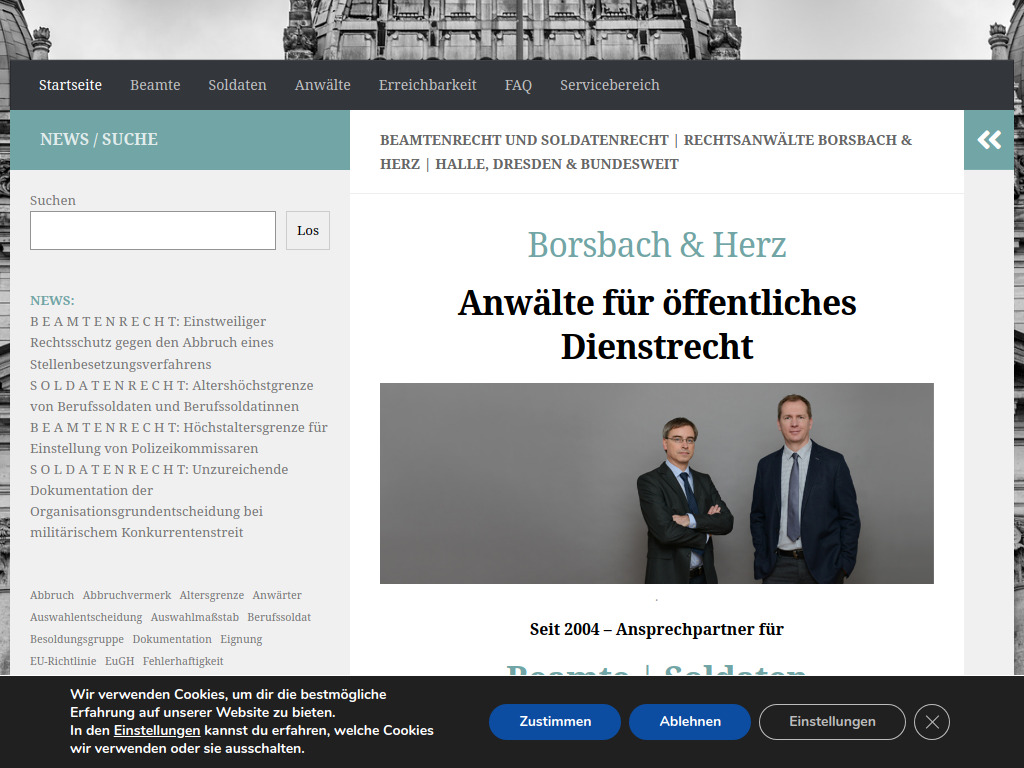Image resolution: width=1024 pixels, height=768 pixels.
Task: Click the Suchen search input field
Action: point(153,230)
